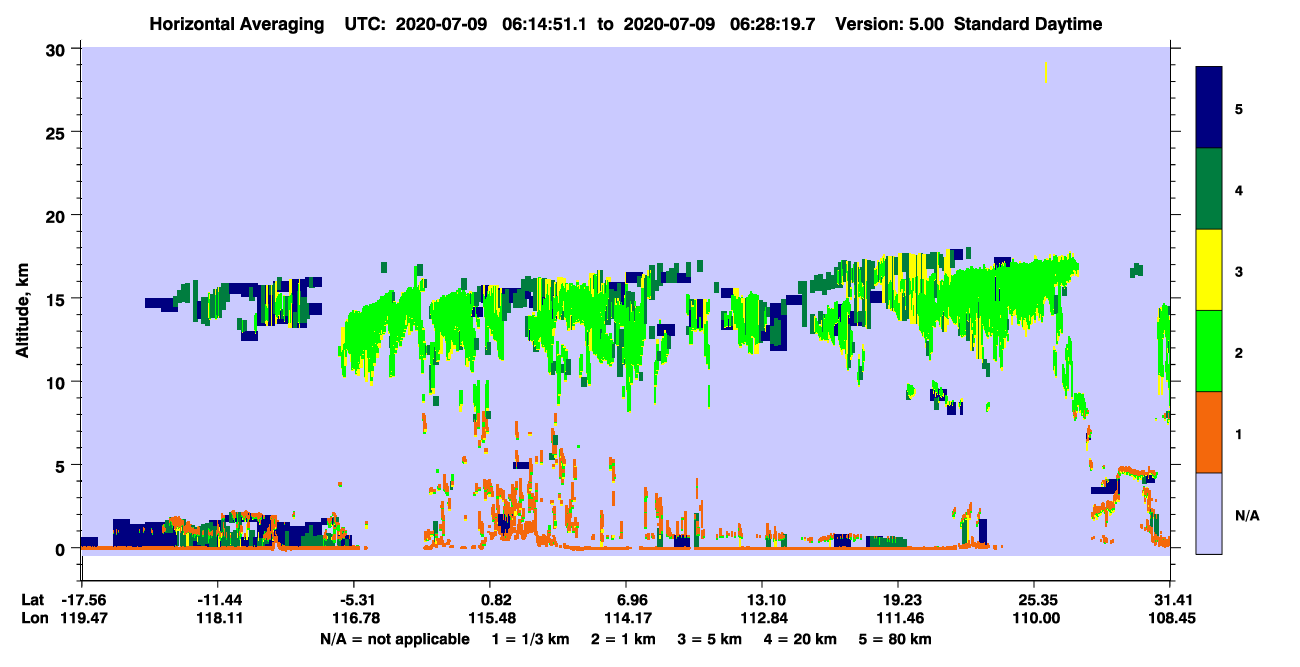Viewport: 1300px width, 667px height.
Task: Click latitude value "6.96"
Action: tap(633, 600)
